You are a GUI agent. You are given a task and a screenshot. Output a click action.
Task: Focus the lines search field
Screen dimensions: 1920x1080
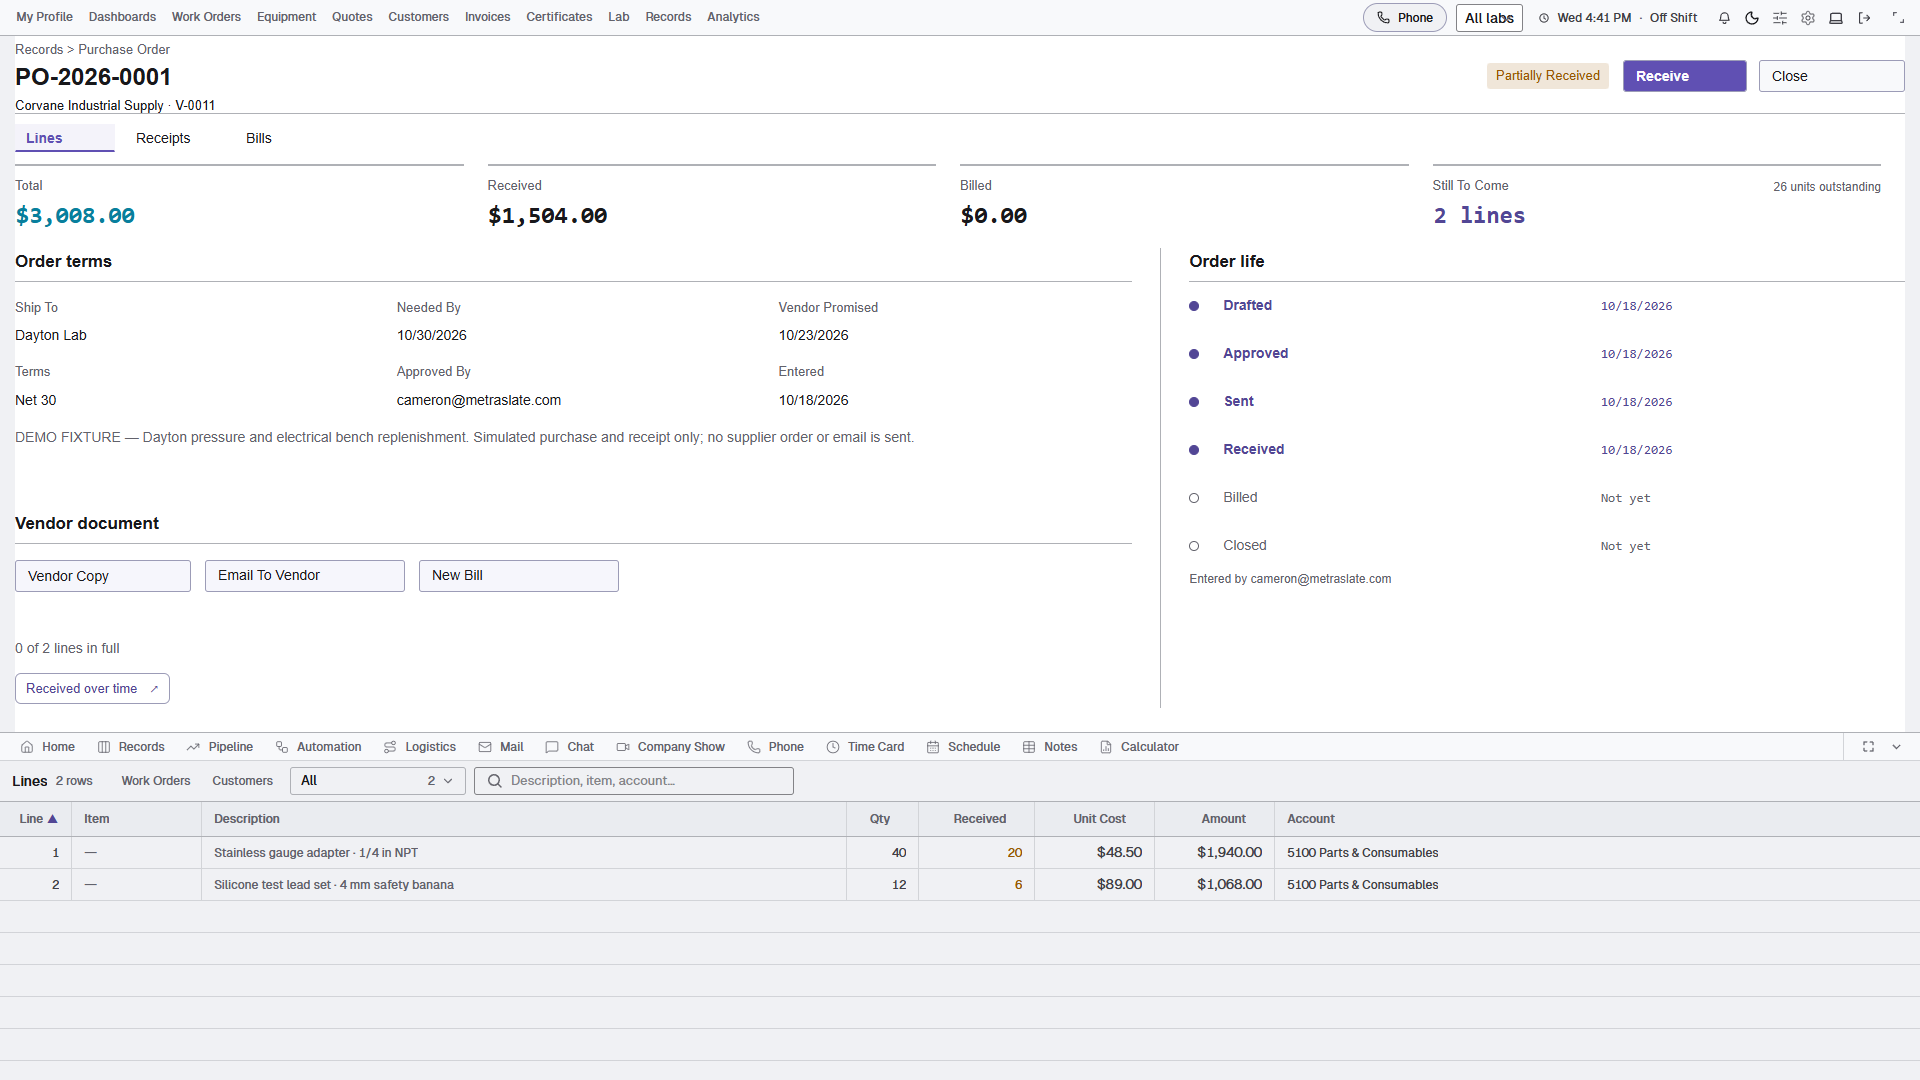[634, 781]
